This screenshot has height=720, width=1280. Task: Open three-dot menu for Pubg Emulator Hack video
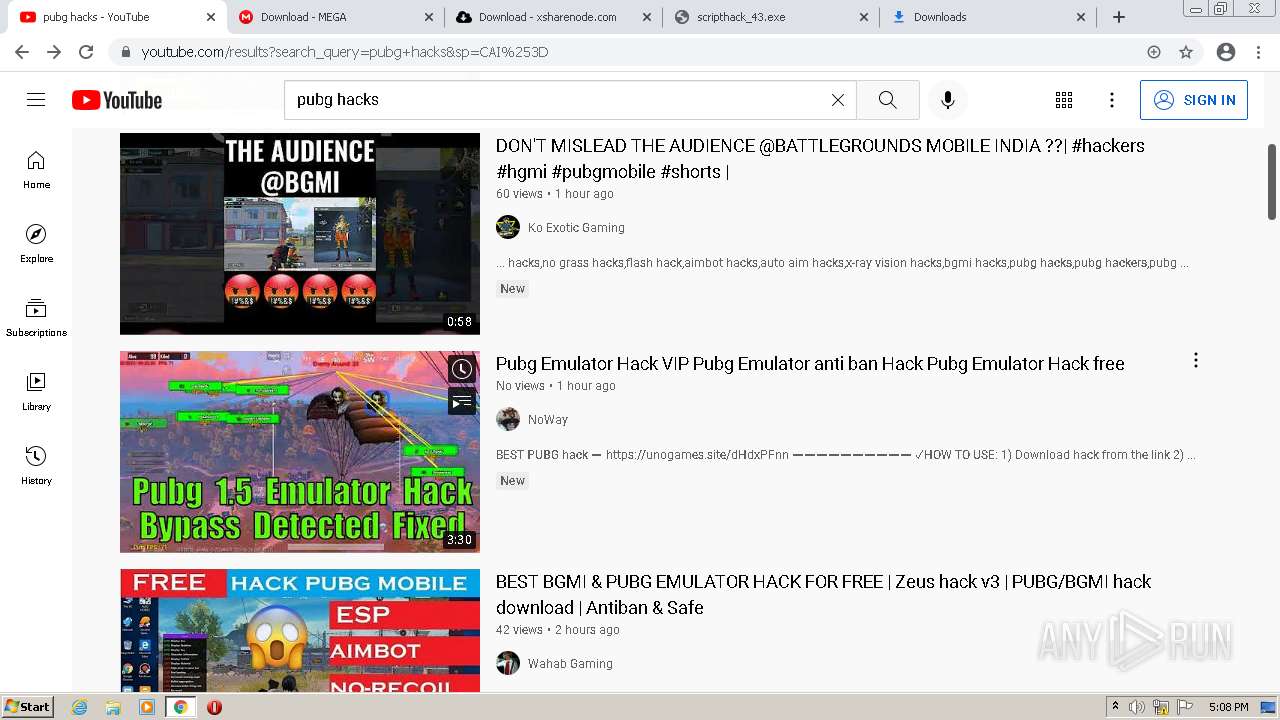coord(1195,360)
